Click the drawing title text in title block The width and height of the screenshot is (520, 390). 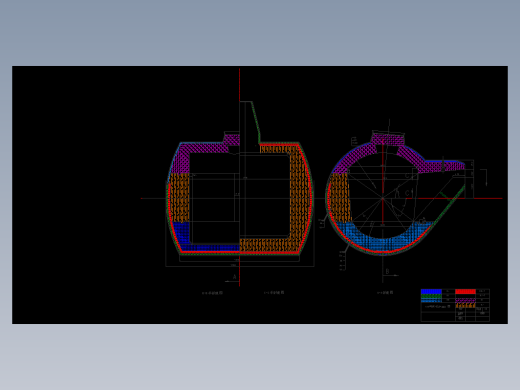click(x=437, y=306)
